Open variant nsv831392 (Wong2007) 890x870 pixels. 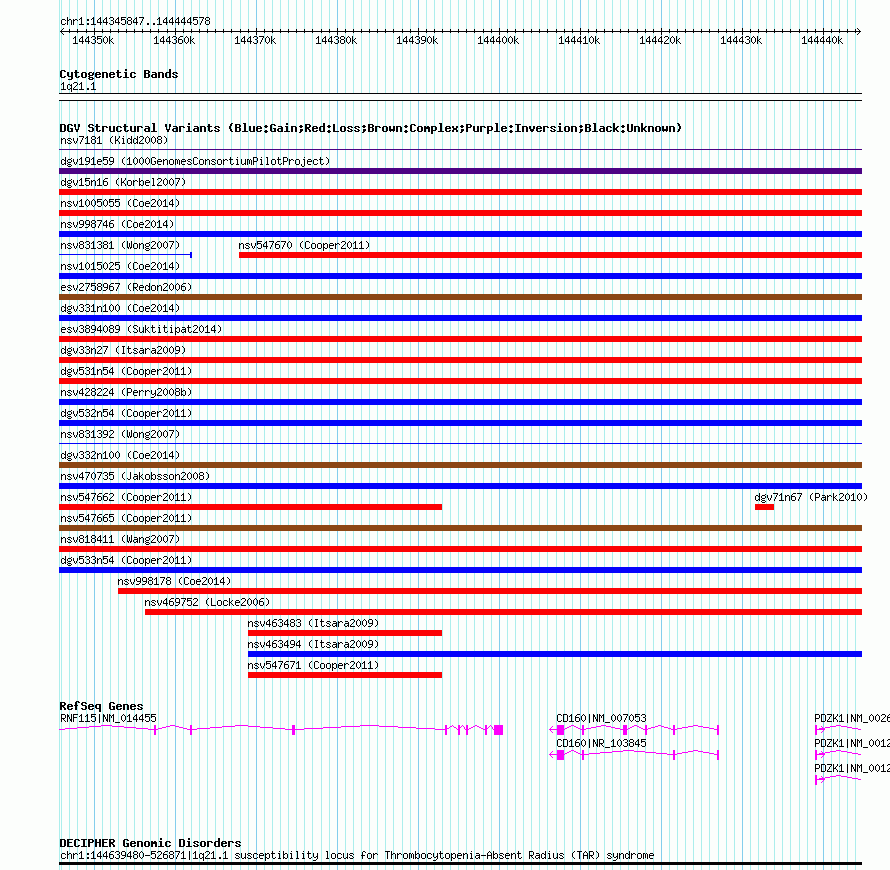[120, 434]
